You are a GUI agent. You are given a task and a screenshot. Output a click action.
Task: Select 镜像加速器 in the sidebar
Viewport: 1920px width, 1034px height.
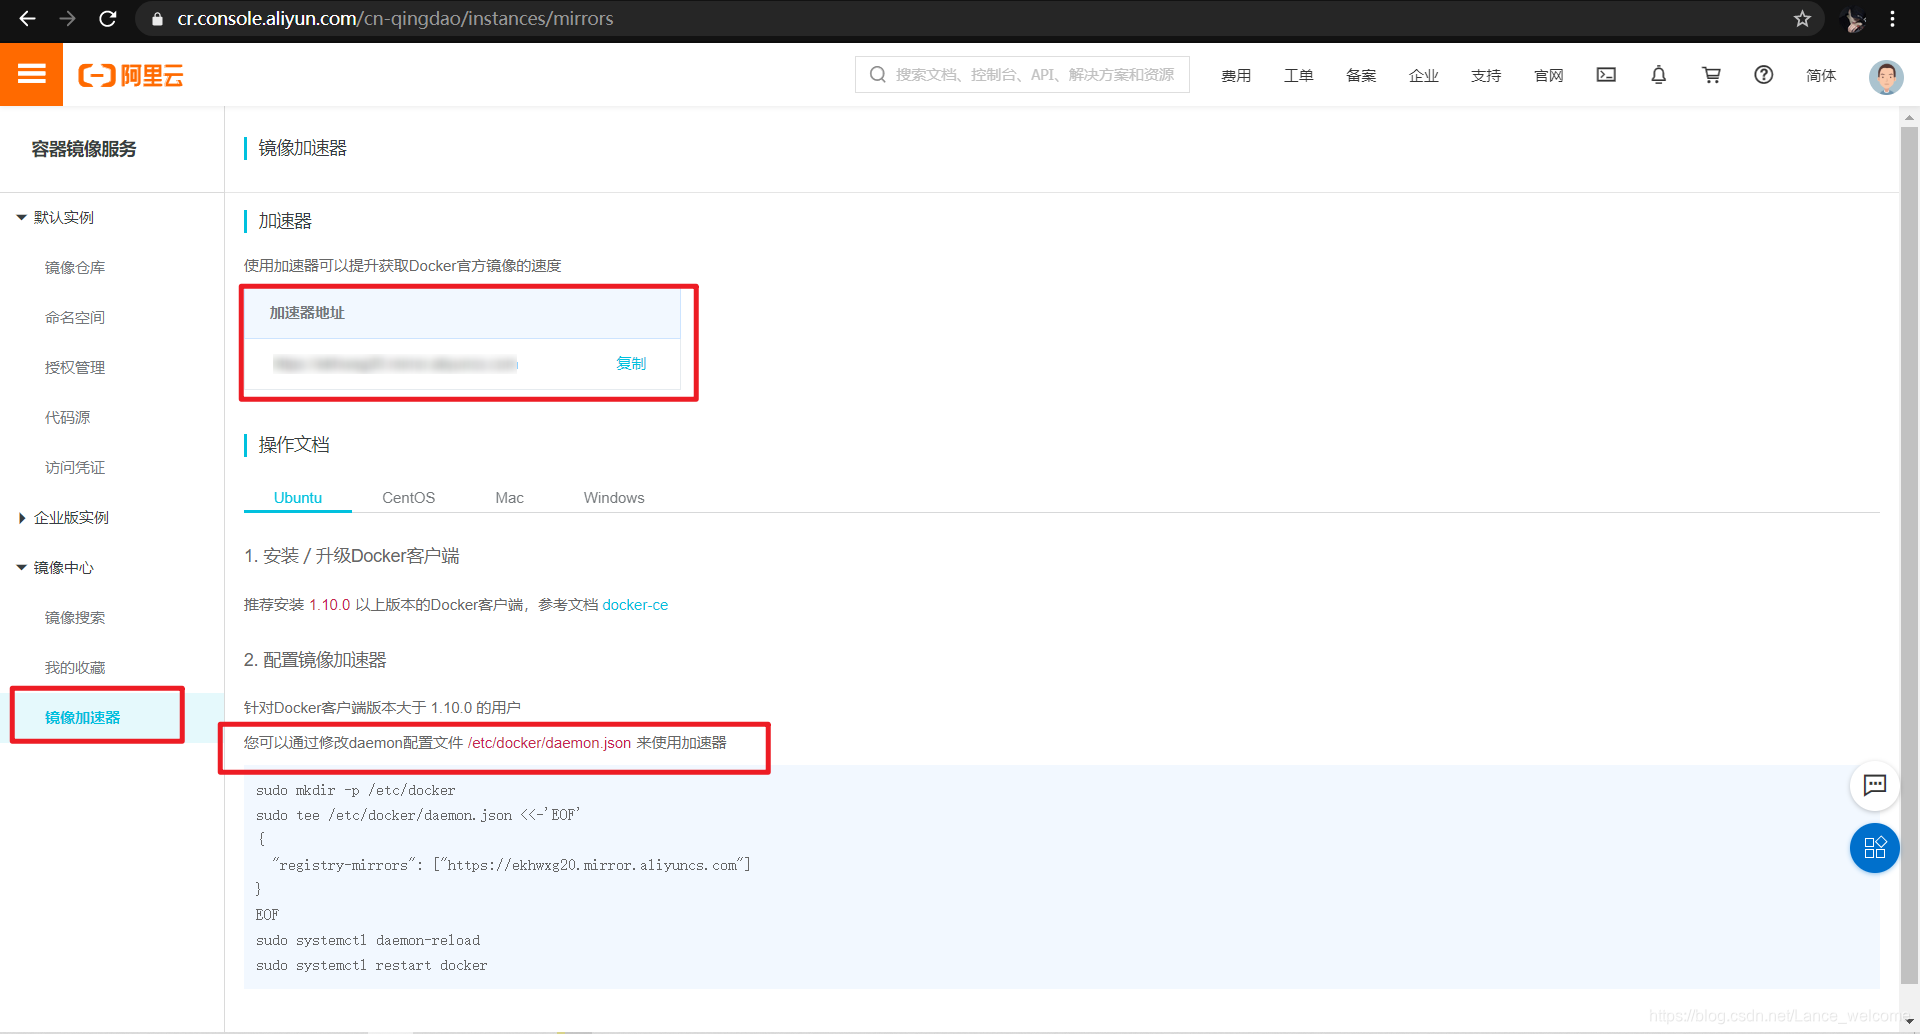coord(83,717)
